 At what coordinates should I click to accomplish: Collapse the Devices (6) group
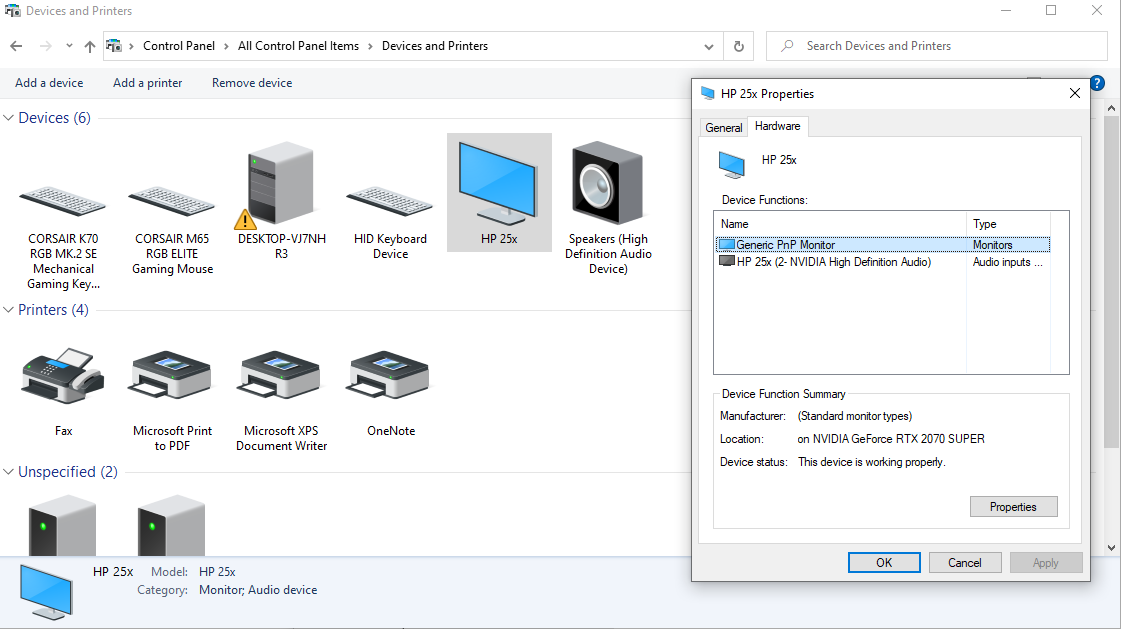click(9, 118)
